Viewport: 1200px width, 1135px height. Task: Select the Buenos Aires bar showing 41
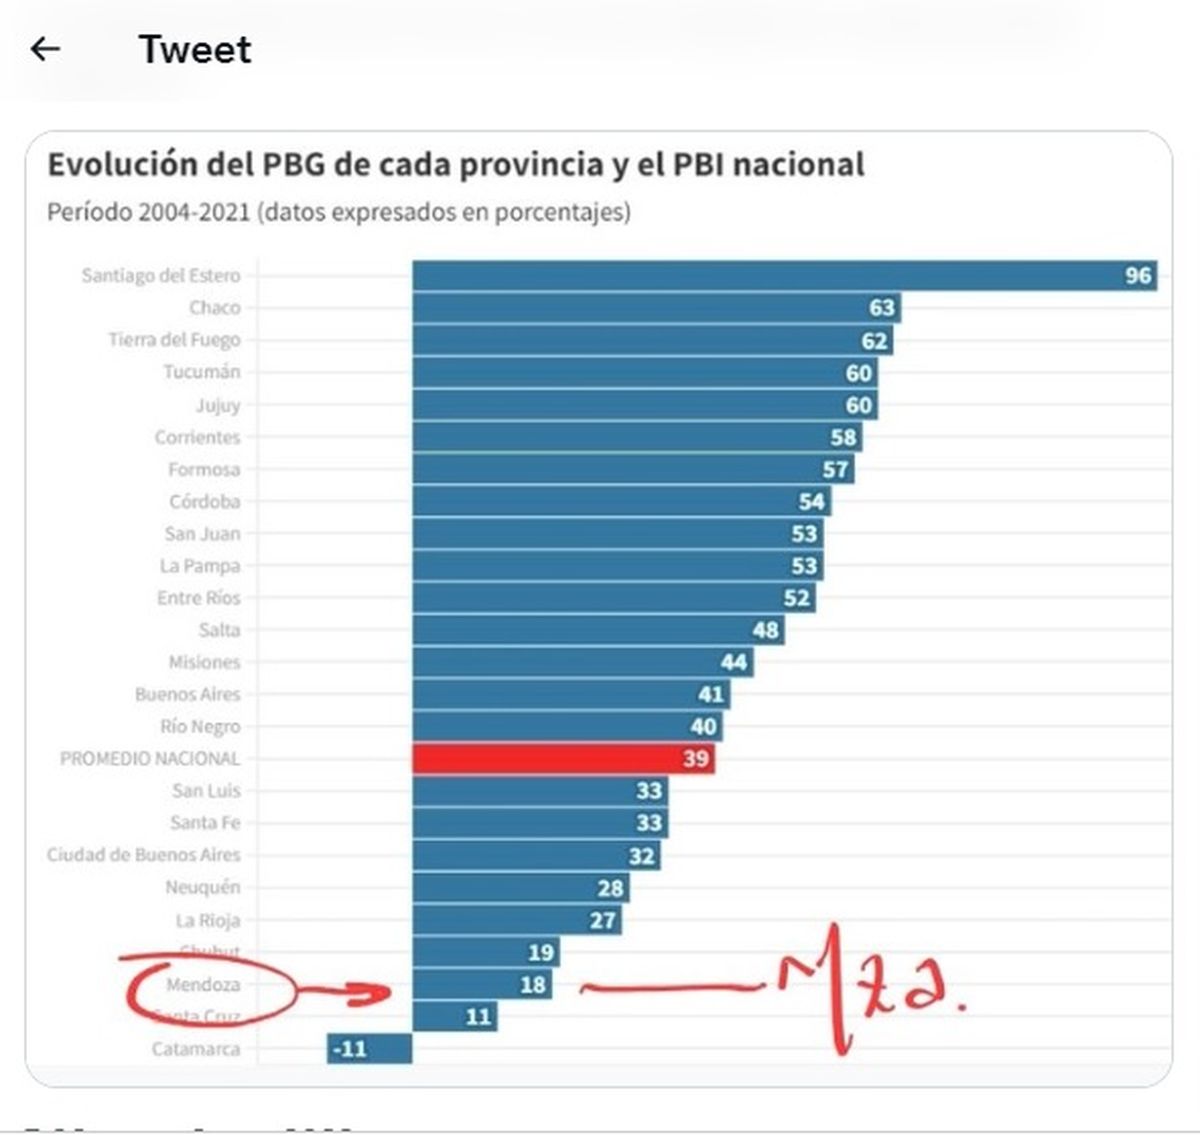tap(570, 694)
